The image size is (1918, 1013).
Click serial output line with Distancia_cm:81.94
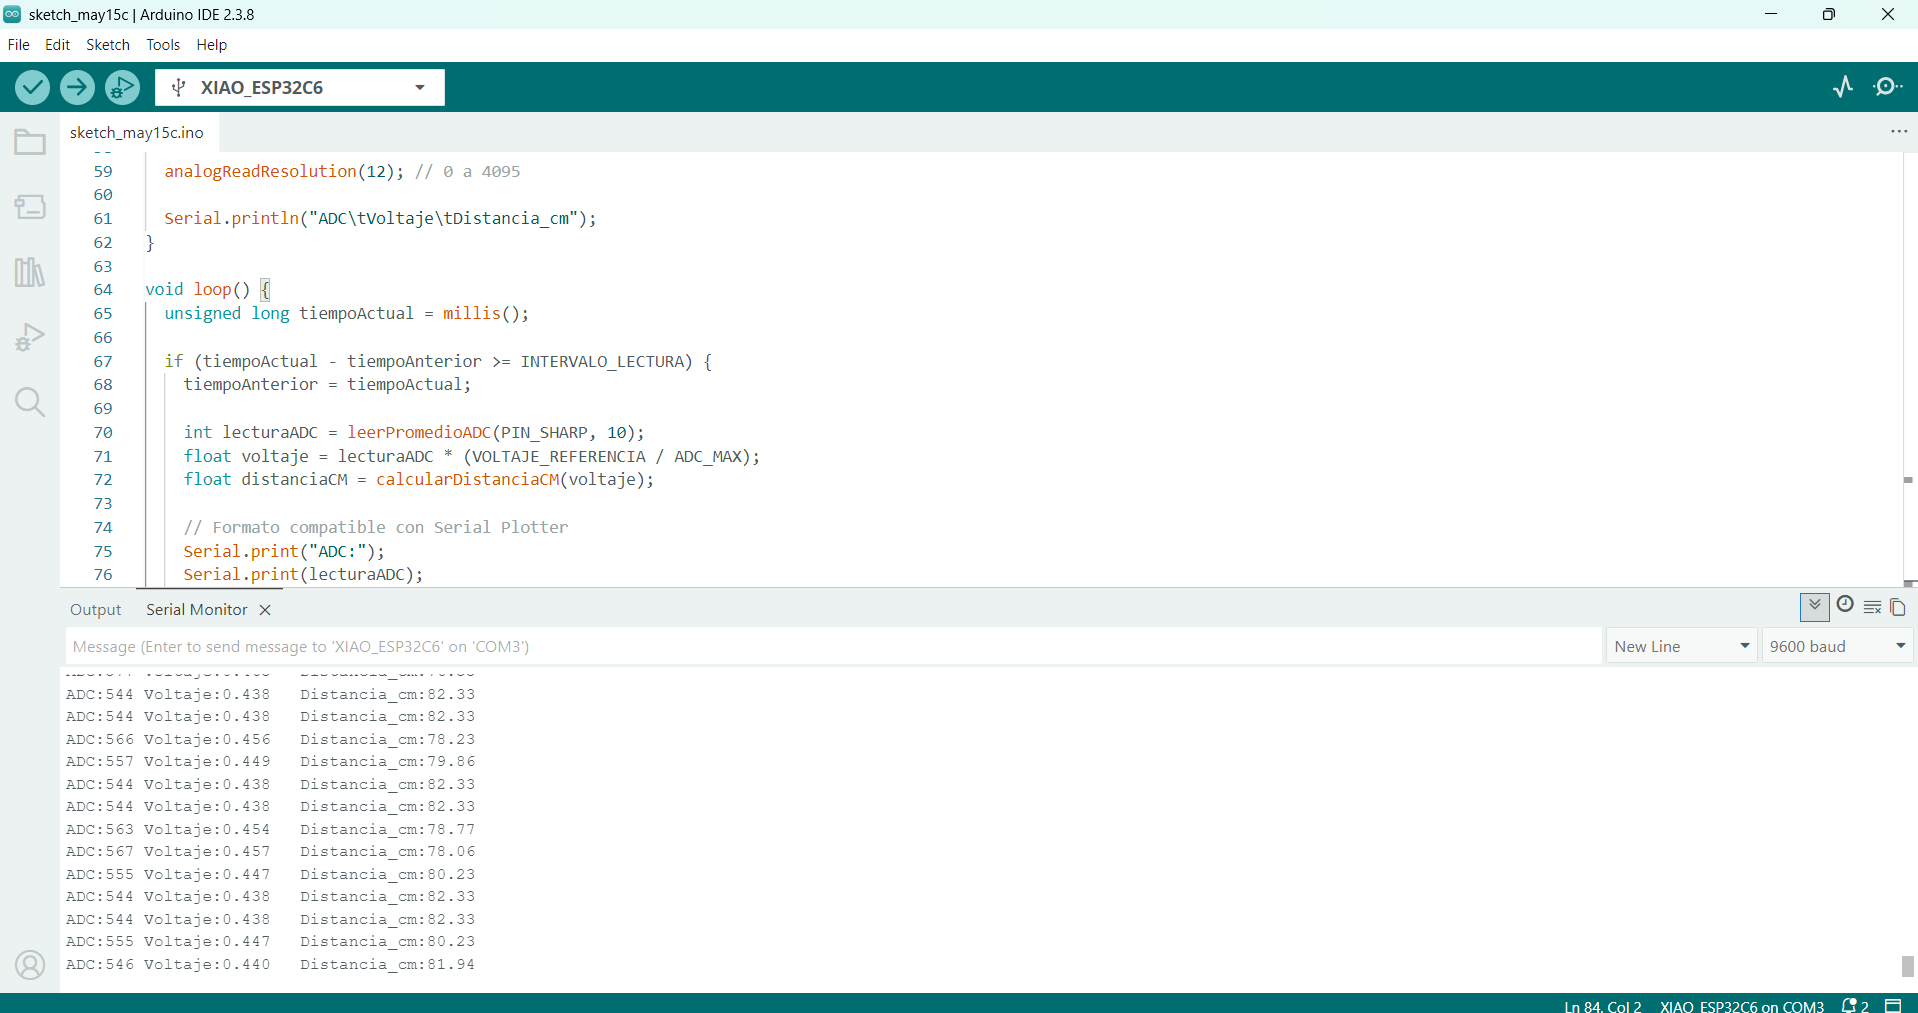point(270,965)
